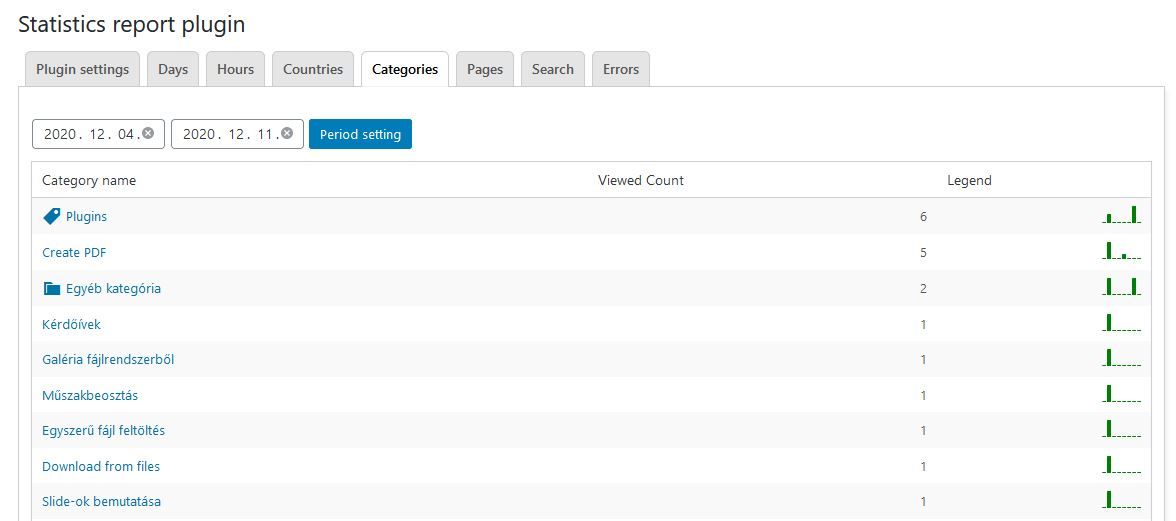1176x521 pixels.
Task: Click the tag icon beside Plugins
Action: (52, 216)
